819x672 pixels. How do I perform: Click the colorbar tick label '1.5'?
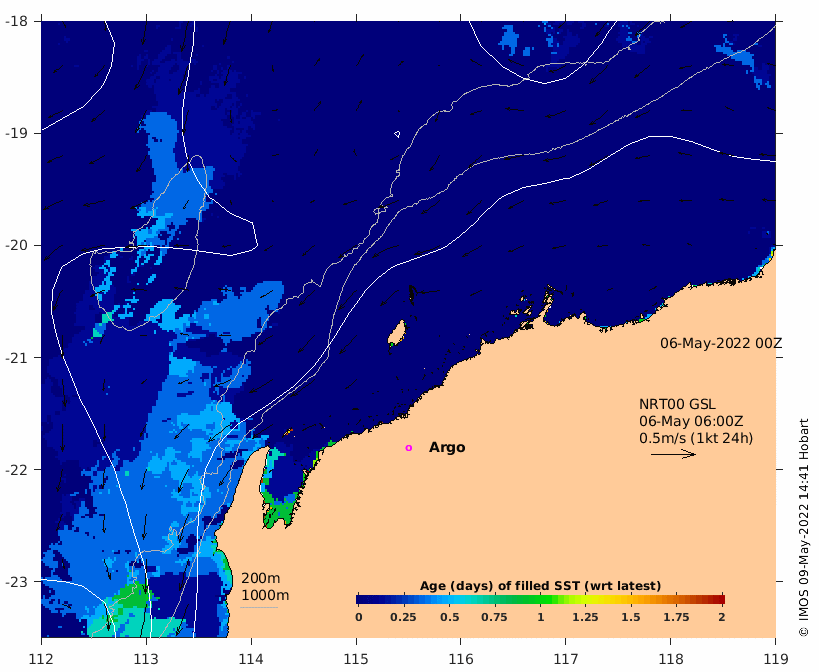[x=630, y=617]
